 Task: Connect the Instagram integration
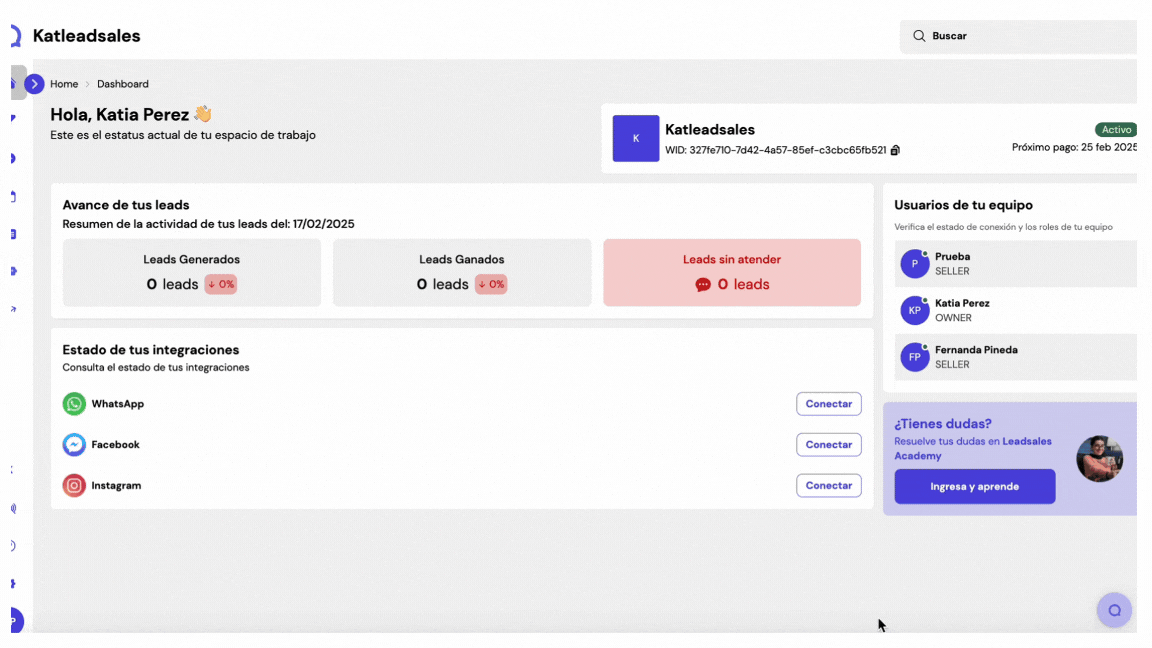(828, 486)
